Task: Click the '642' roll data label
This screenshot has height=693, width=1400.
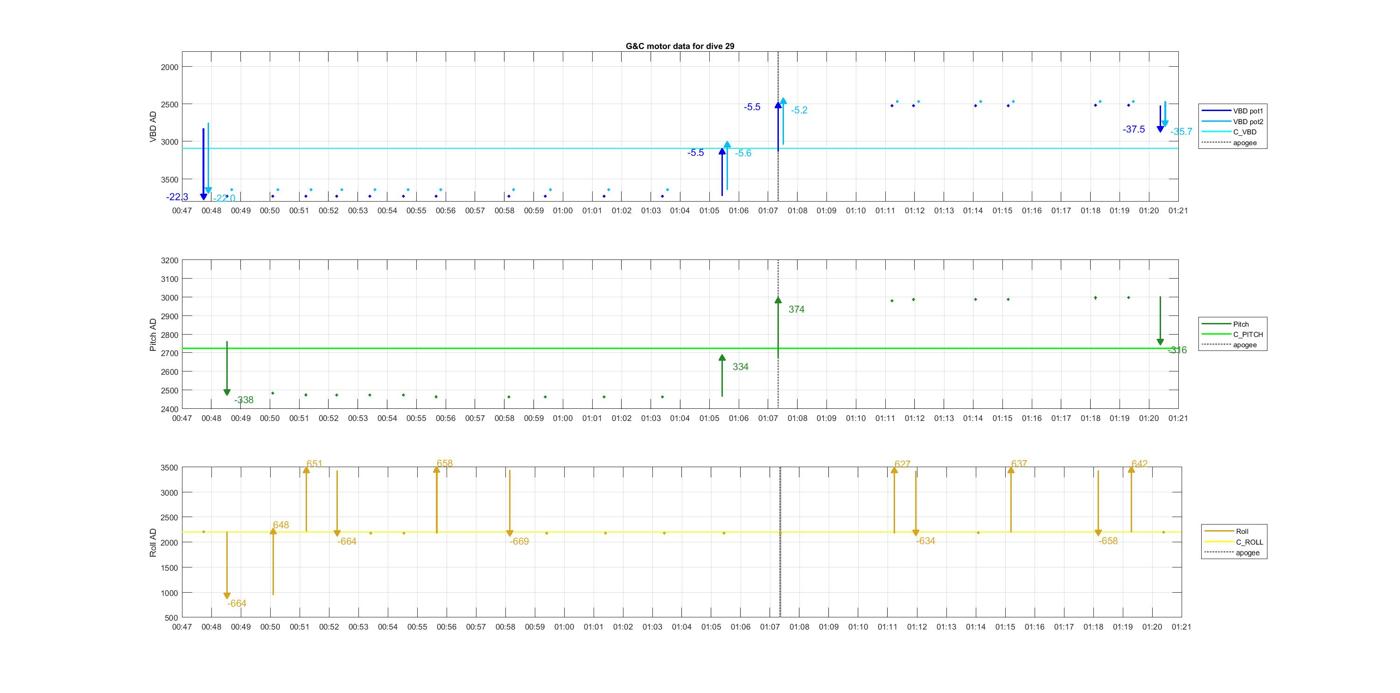Action: (x=1139, y=464)
